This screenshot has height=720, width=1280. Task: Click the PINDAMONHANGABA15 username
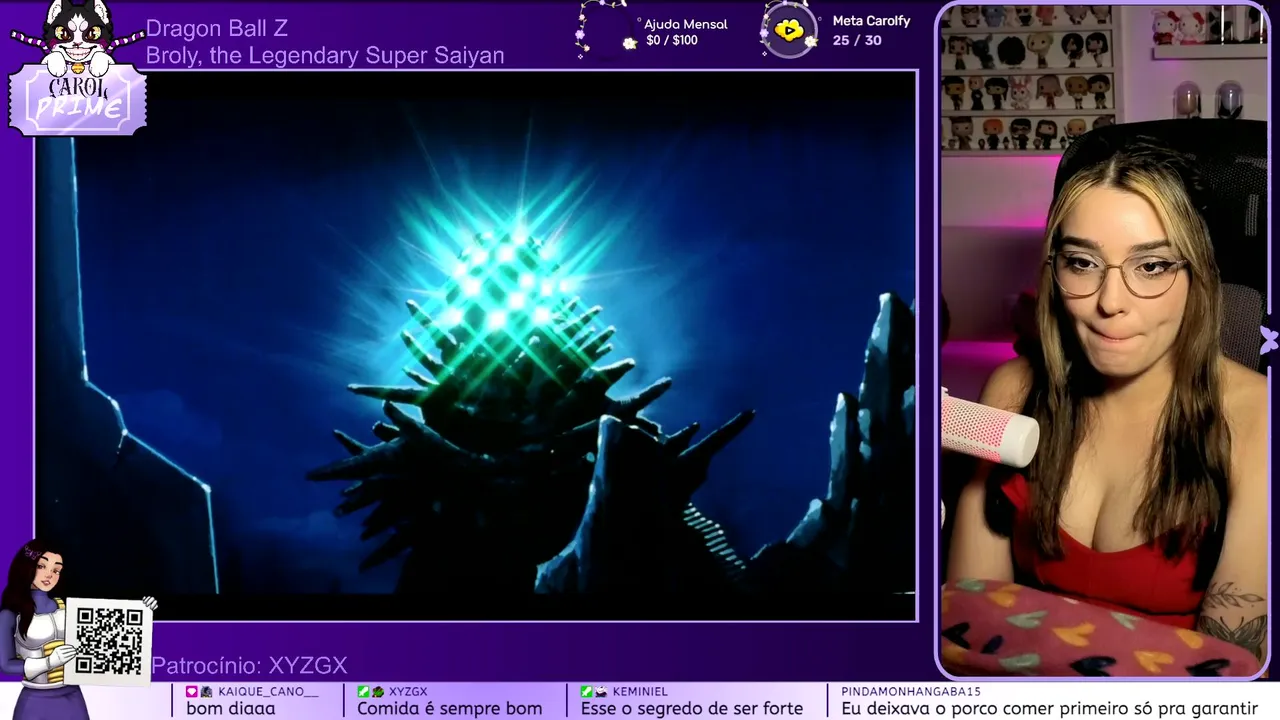tap(911, 691)
